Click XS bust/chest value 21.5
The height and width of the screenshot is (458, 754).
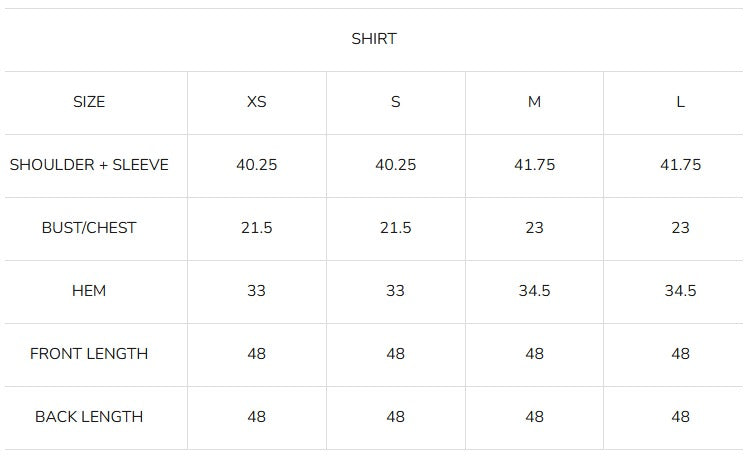[x=256, y=228]
